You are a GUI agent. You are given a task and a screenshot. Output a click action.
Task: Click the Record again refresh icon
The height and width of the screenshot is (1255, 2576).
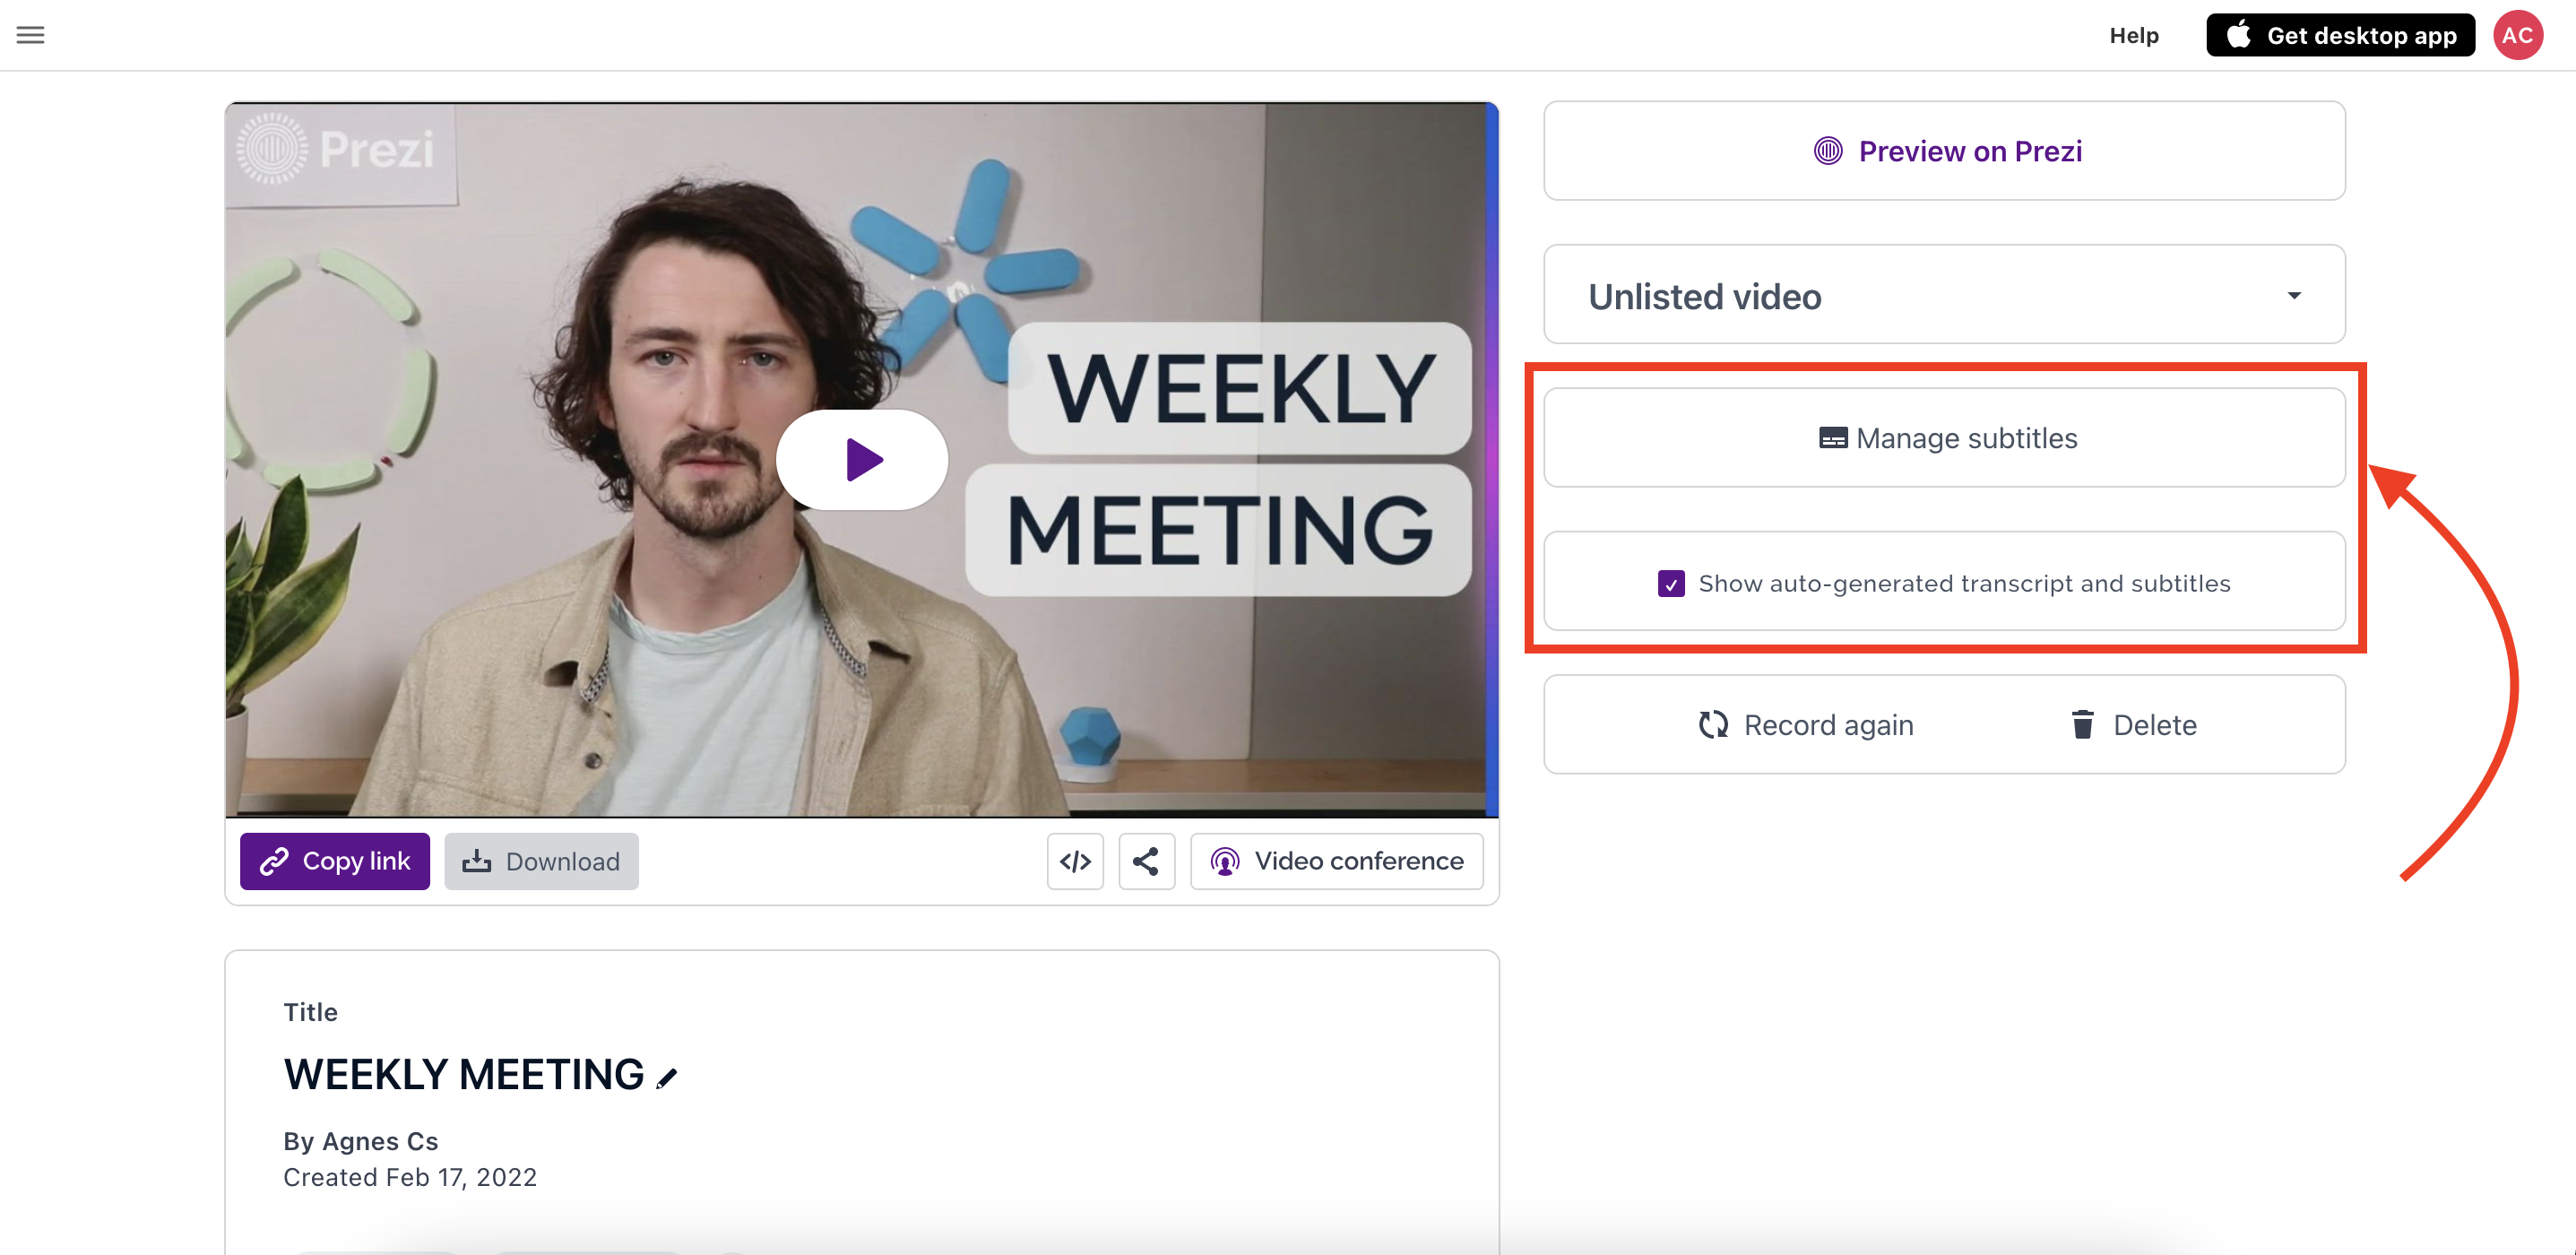[1713, 725]
